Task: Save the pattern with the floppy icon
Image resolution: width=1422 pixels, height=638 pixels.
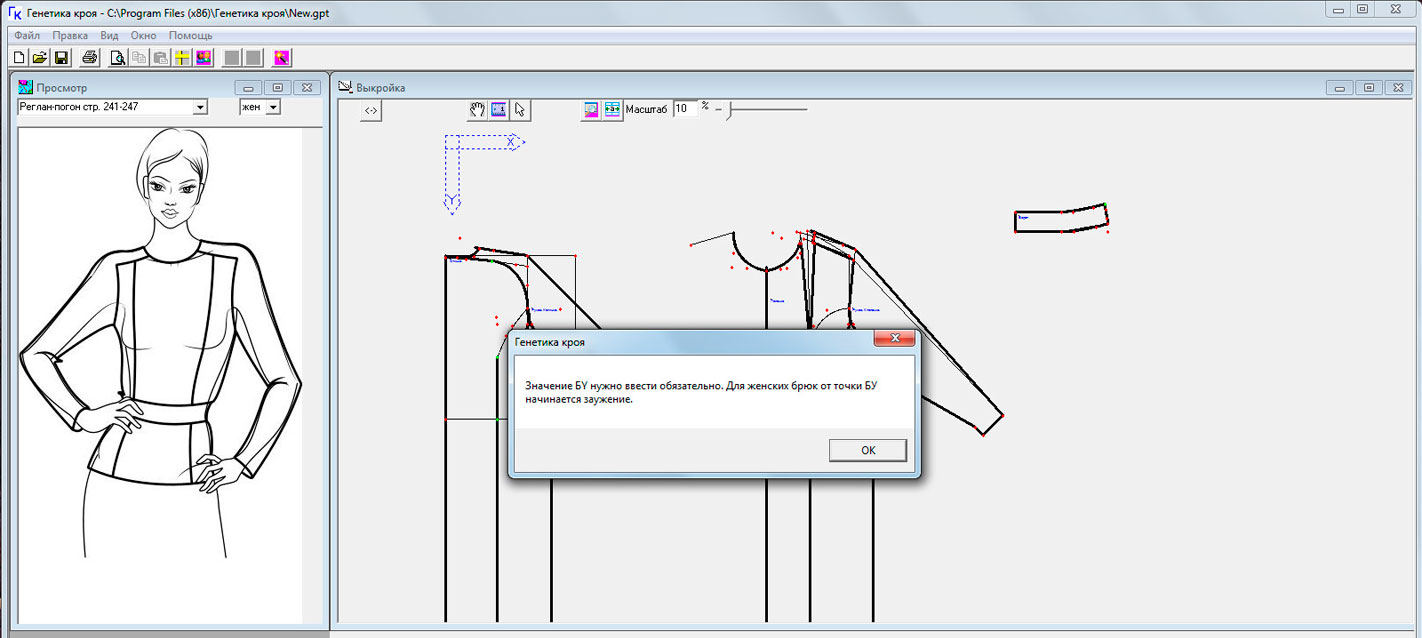Action: 61,57
